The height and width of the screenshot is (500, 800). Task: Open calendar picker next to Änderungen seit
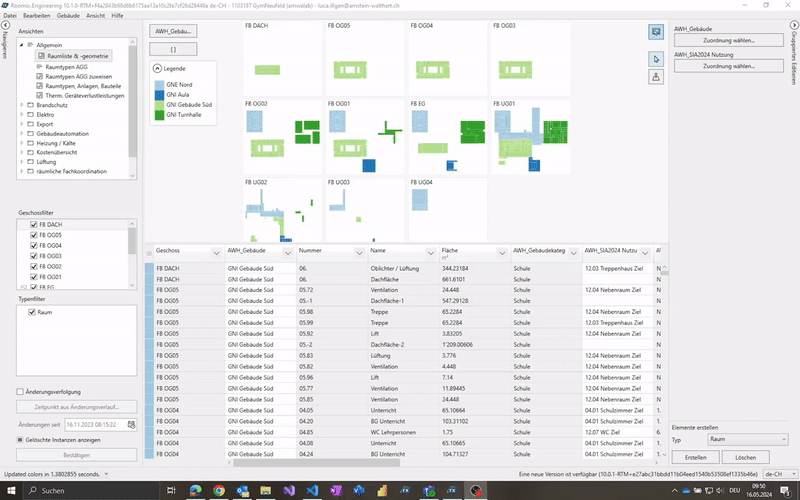coord(131,425)
